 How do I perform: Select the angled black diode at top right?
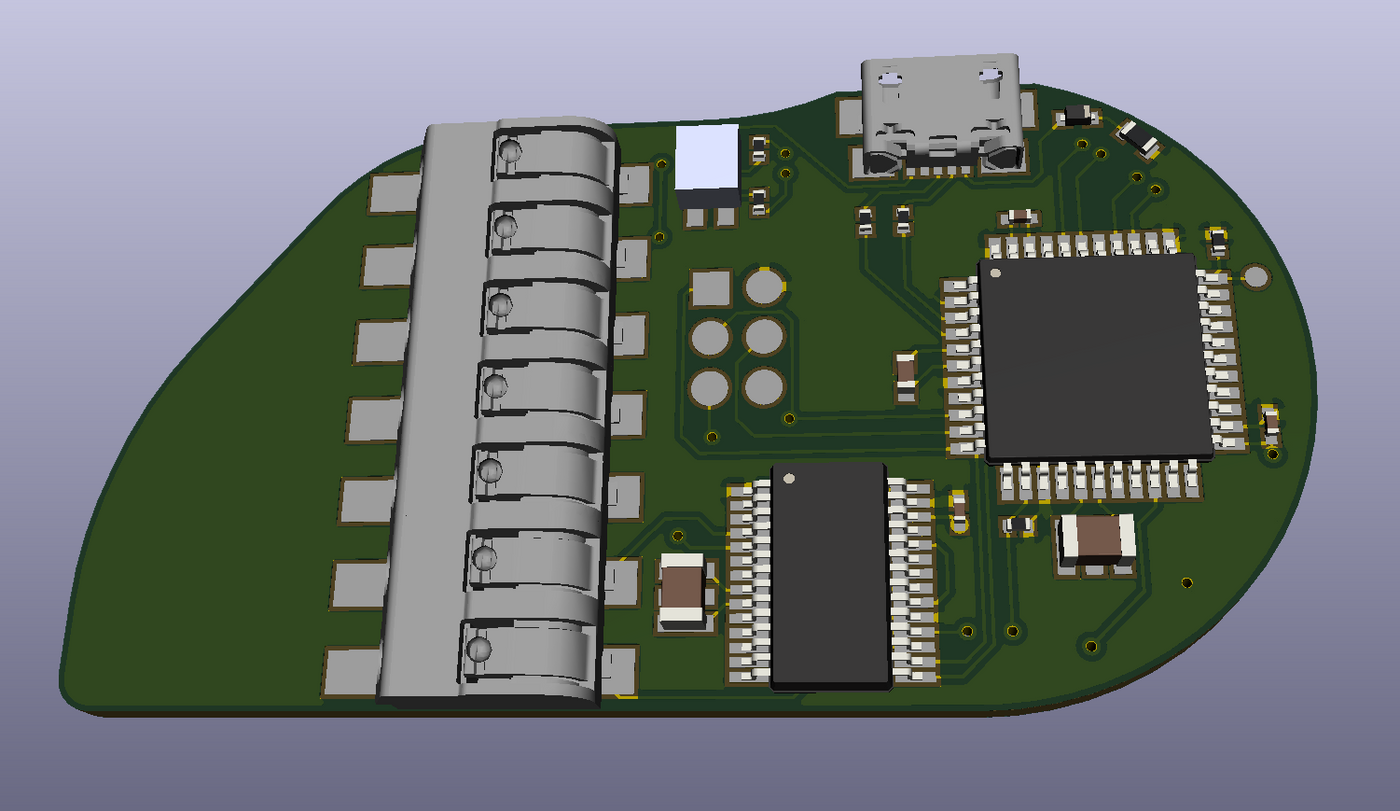[1138, 138]
